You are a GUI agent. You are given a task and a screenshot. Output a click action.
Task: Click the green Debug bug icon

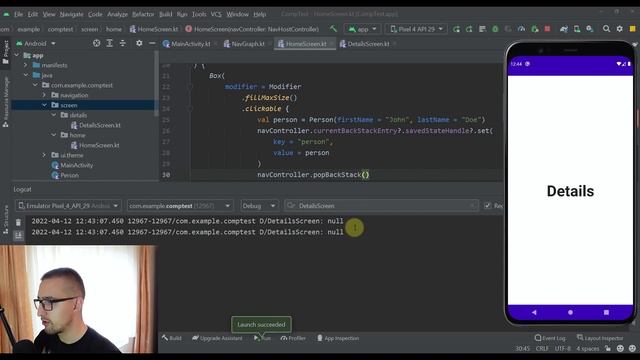click(495, 29)
